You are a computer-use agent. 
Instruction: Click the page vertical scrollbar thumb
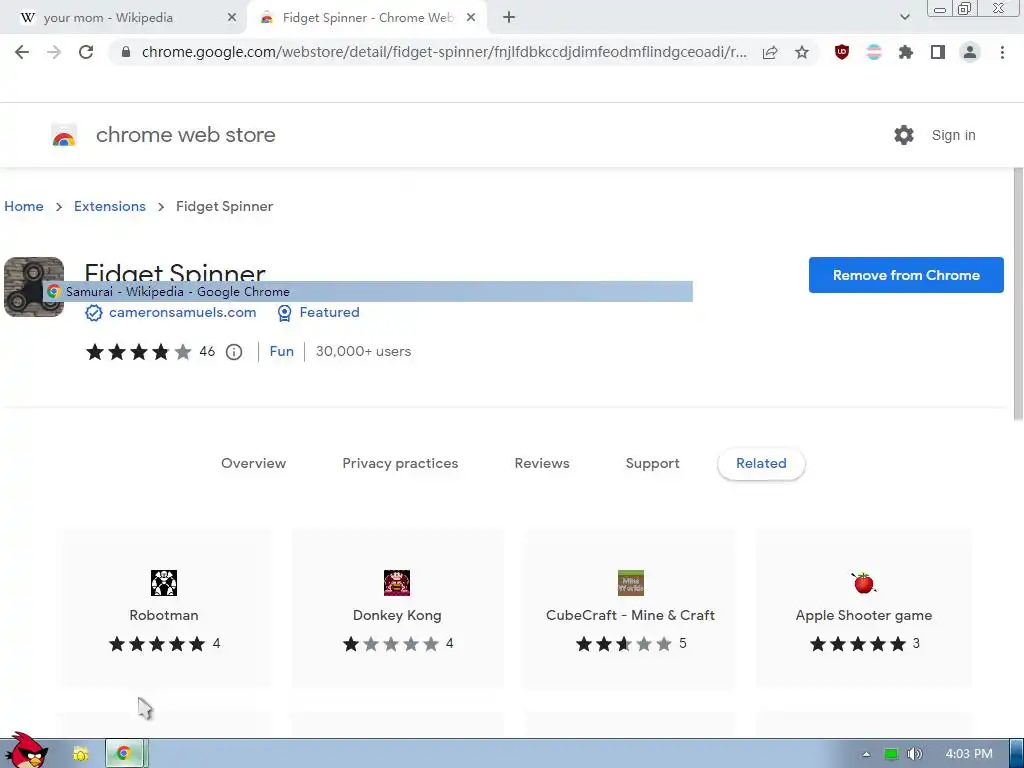pyautogui.click(x=1018, y=294)
